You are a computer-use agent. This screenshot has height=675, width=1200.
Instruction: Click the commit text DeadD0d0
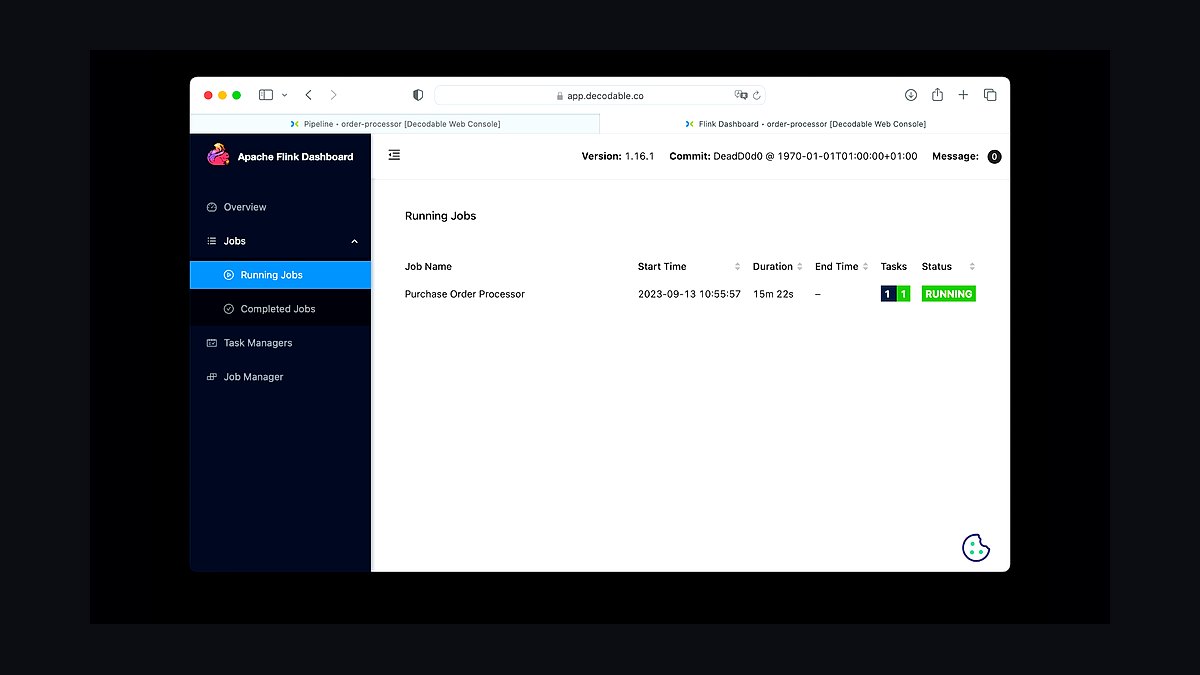point(738,157)
